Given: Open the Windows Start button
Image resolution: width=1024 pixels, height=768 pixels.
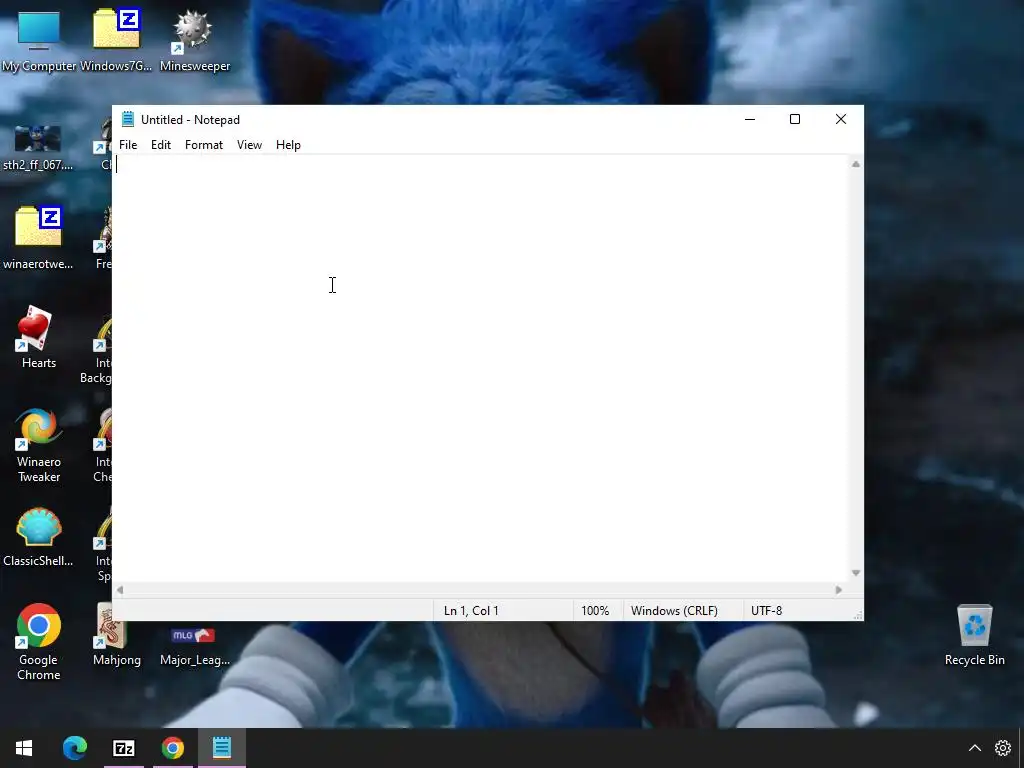Looking at the screenshot, I should pyautogui.click(x=24, y=748).
